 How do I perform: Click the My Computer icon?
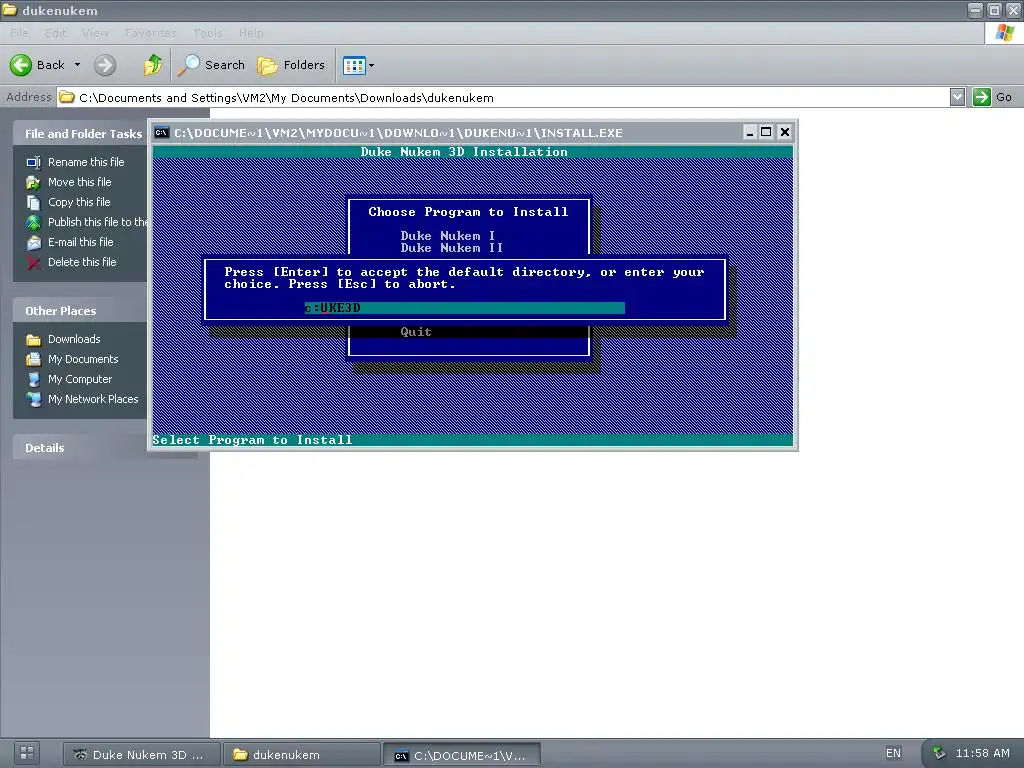tap(33, 379)
